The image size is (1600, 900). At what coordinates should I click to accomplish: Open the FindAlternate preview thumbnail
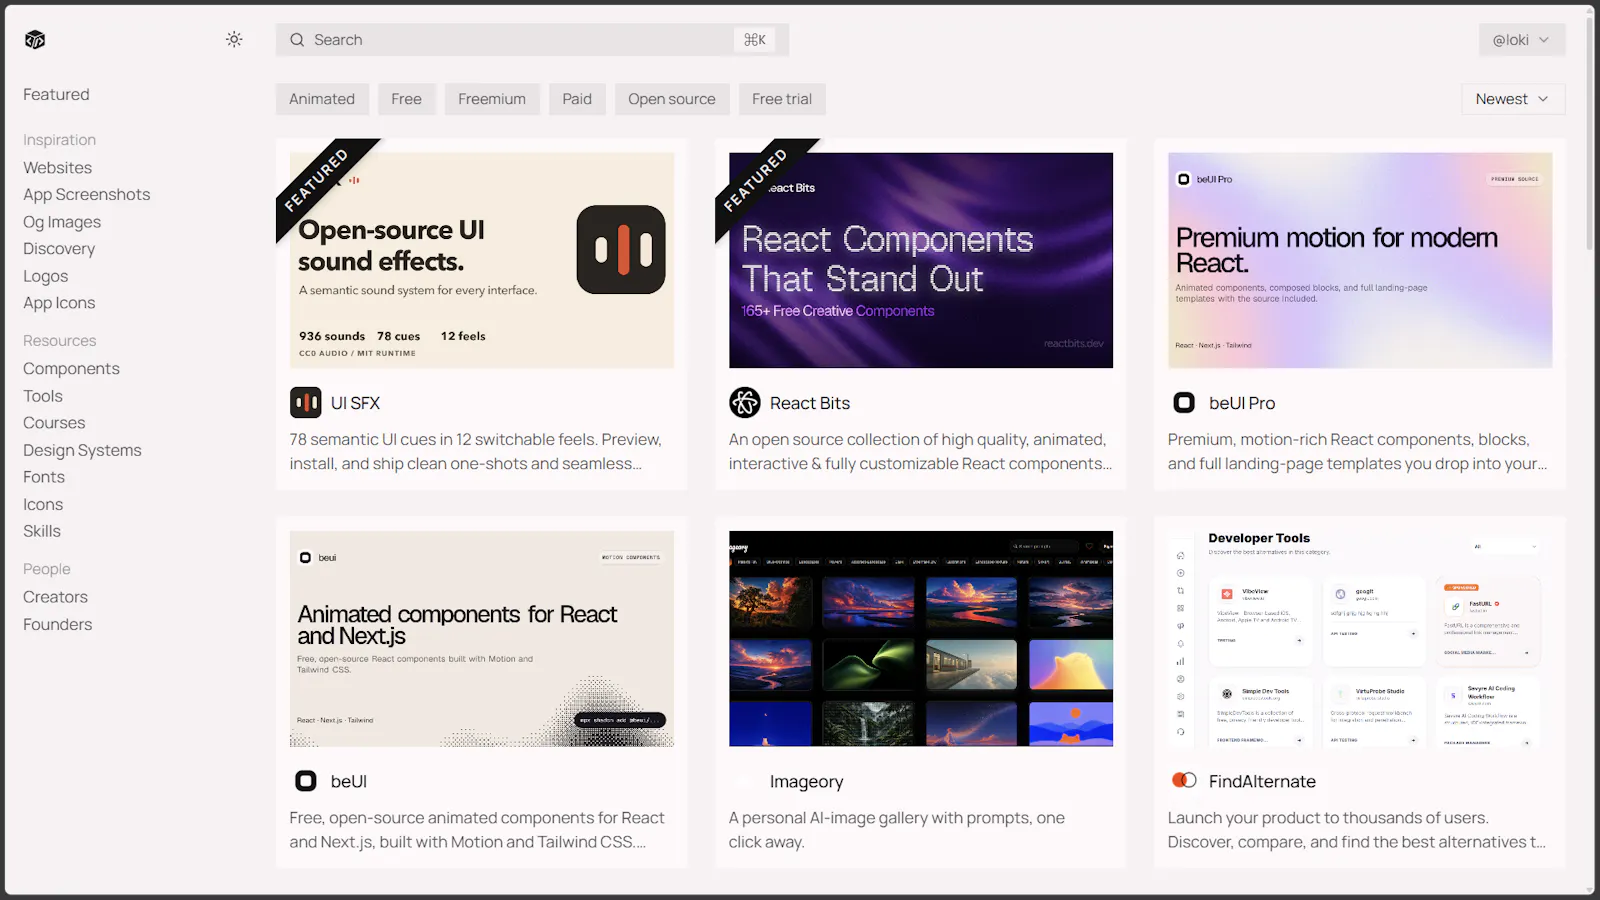point(1360,639)
